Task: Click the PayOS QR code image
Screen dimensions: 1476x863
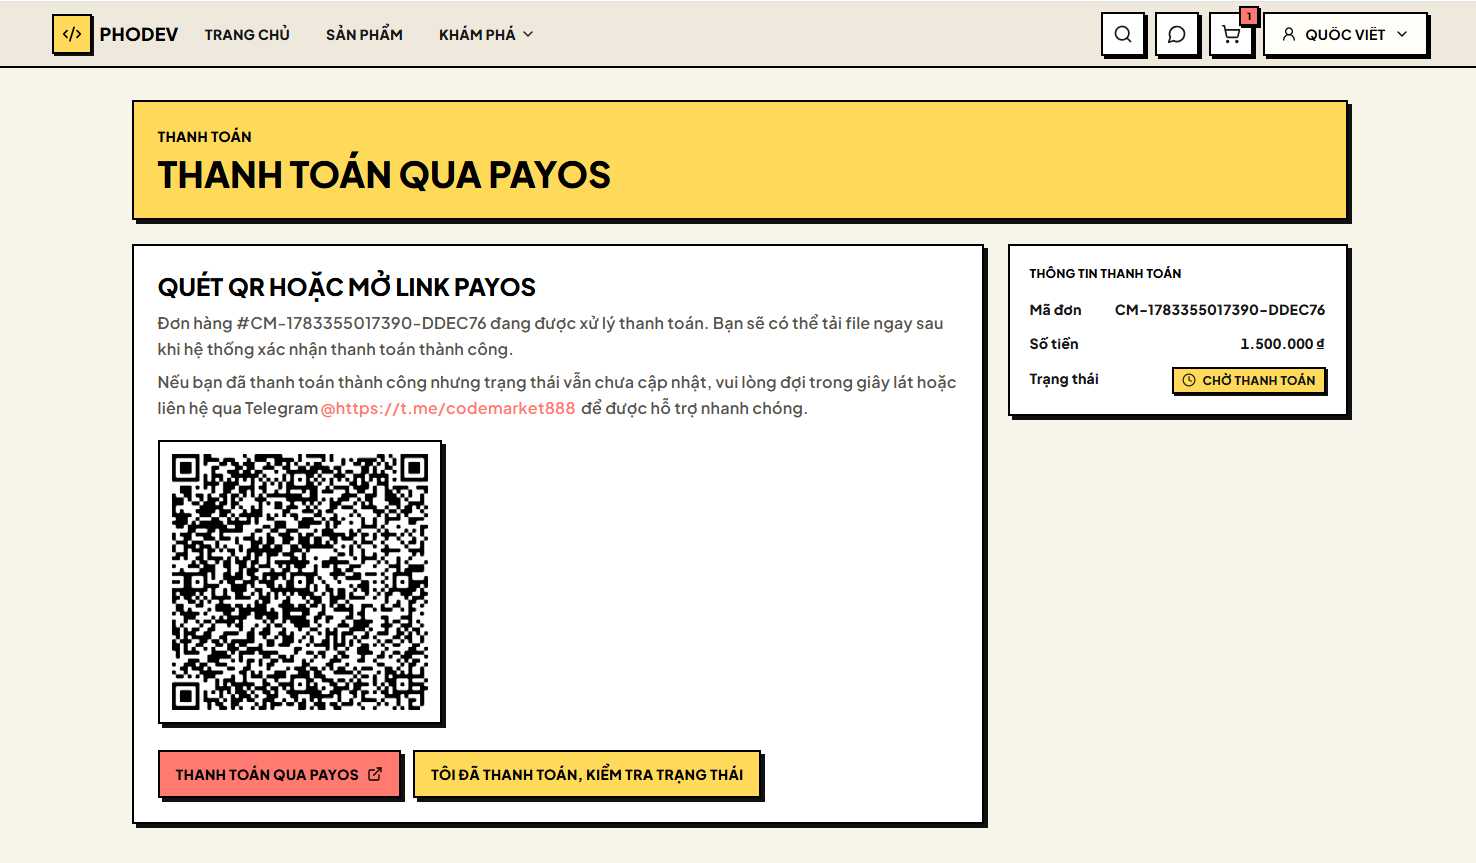Action: [300, 582]
